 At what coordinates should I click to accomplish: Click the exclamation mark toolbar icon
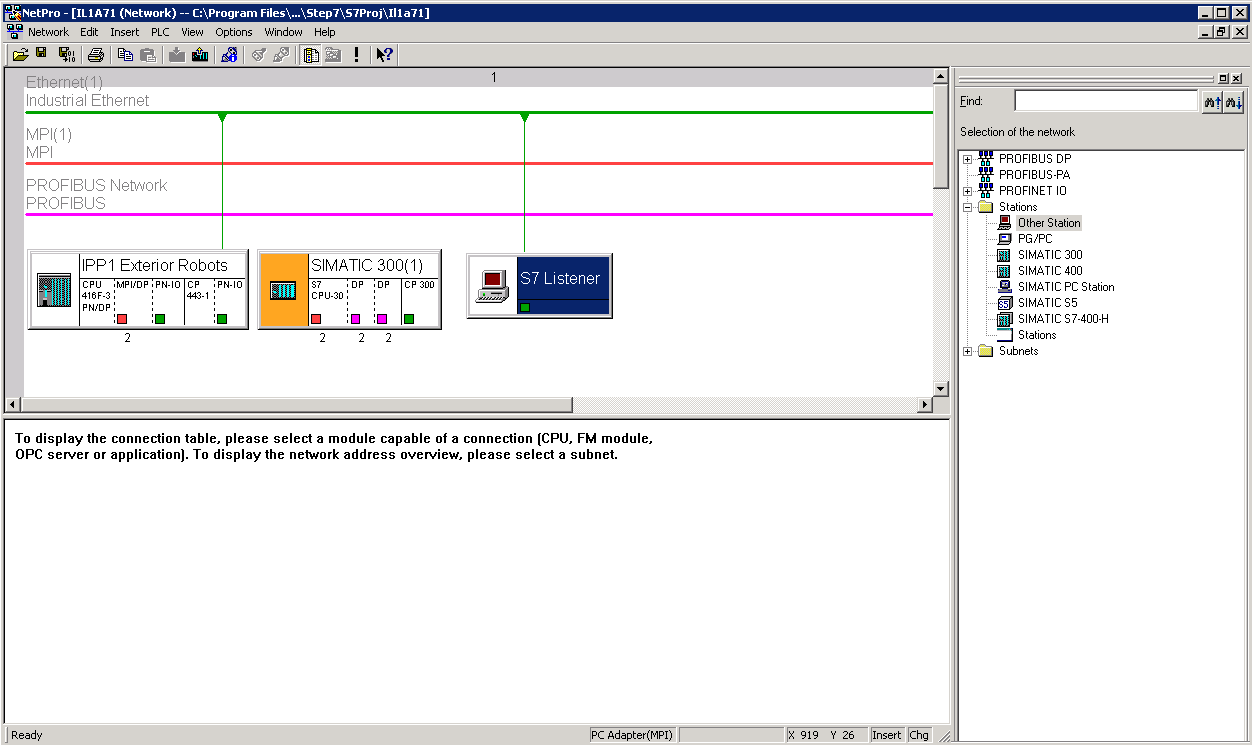pyautogui.click(x=357, y=55)
